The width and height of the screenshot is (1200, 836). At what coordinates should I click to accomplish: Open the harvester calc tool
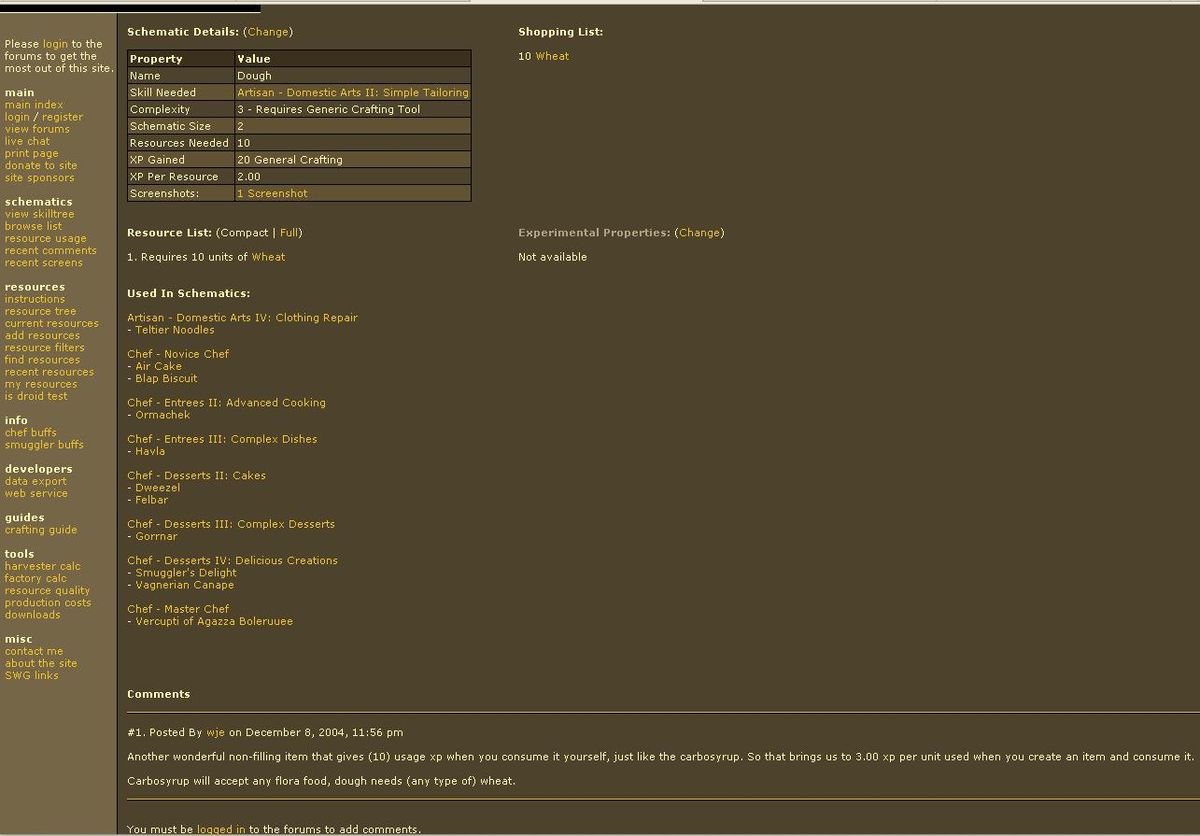point(43,566)
